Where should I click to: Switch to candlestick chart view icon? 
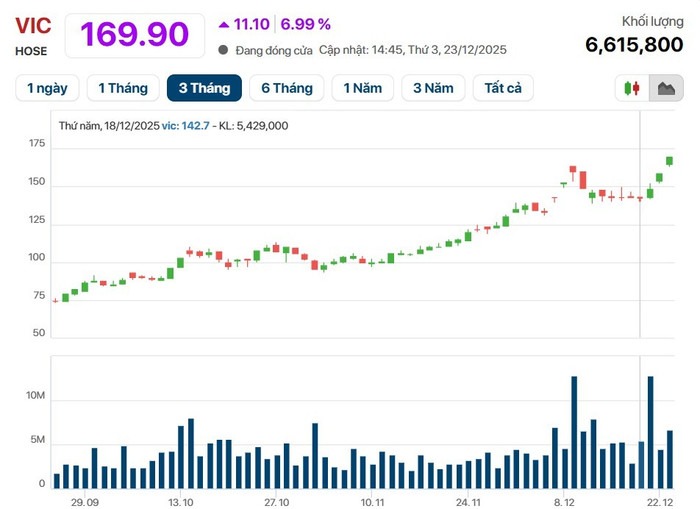(x=632, y=88)
